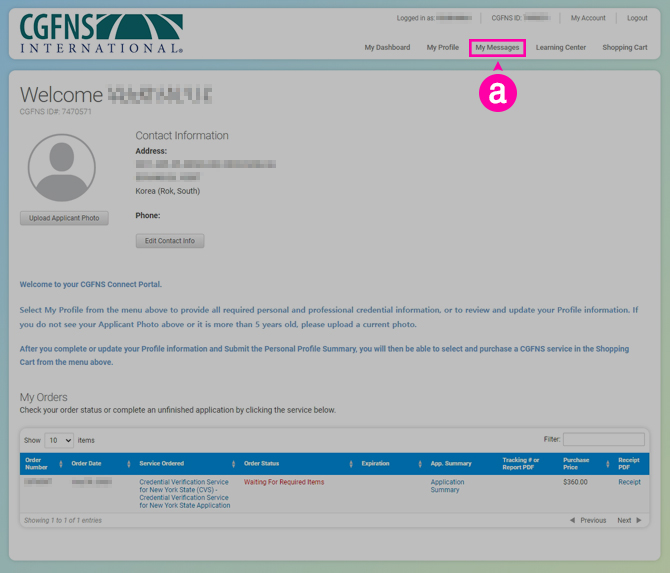Screen dimensions: 670x573
Task: Click Welcome to your CGFNS Connect Portal text
Action: point(91,285)
